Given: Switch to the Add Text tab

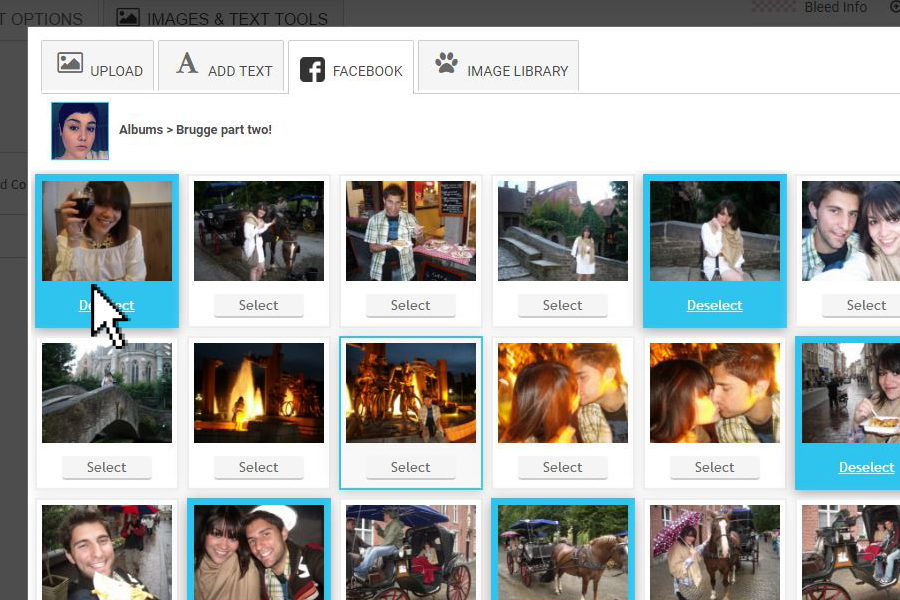Looking at the screenshot, I should point(221,65).
